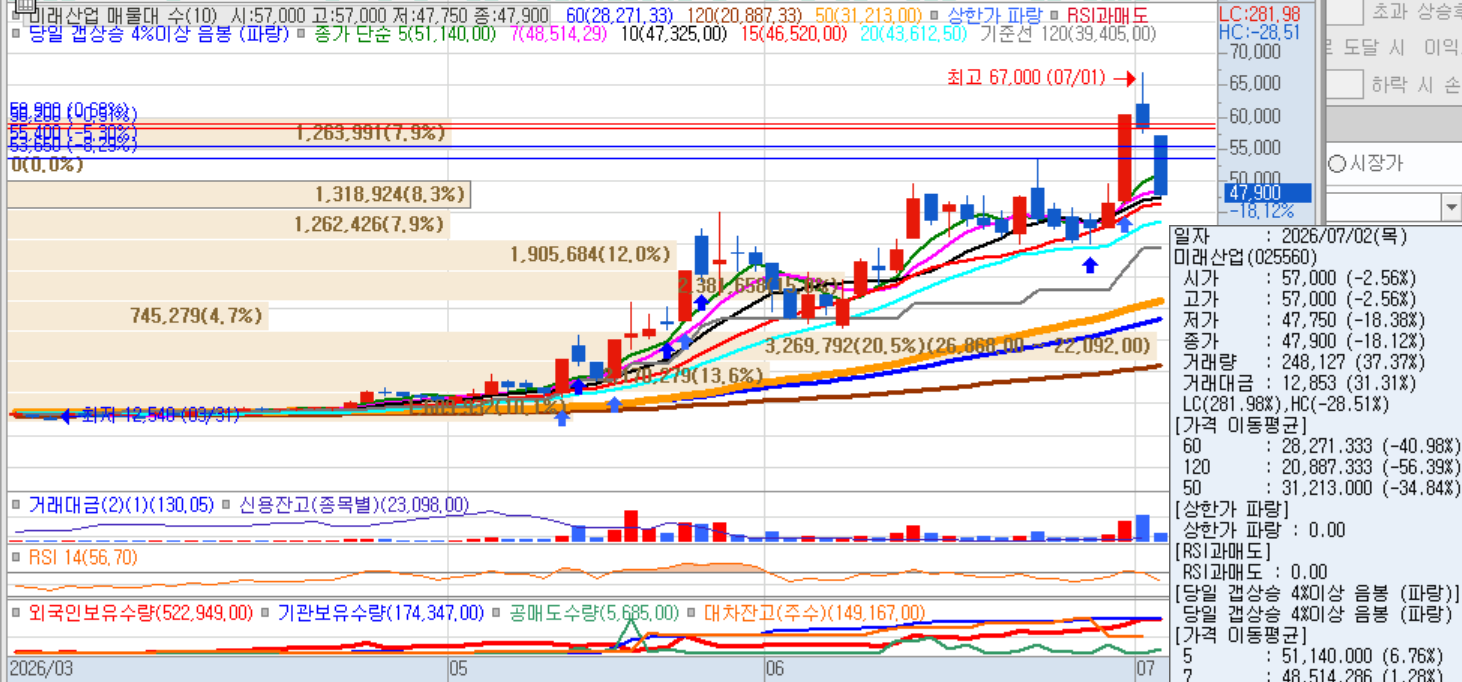The image size is (1462, 682).
Task: Click the 외국인보유수량 legend marker
Action: click(15, 612)
